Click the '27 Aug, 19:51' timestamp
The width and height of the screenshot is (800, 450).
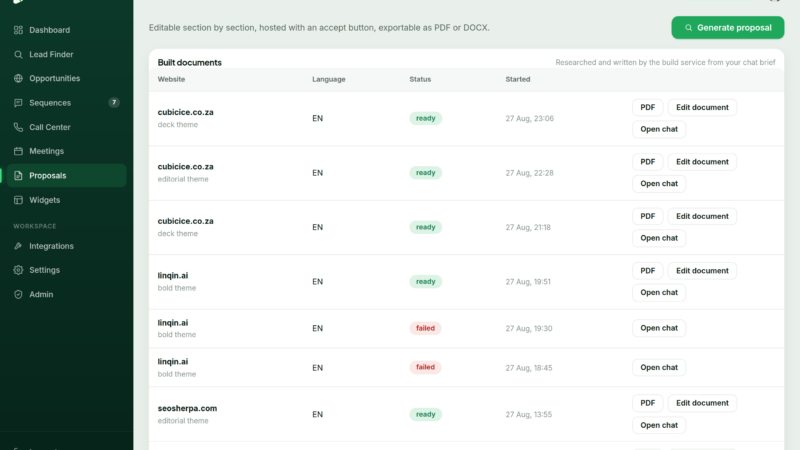click(528, 282)
